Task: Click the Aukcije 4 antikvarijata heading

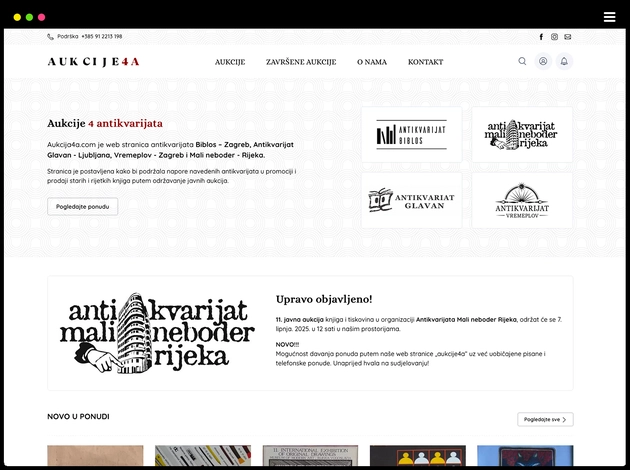Action: pyautogui.click(x=105, y=123)
